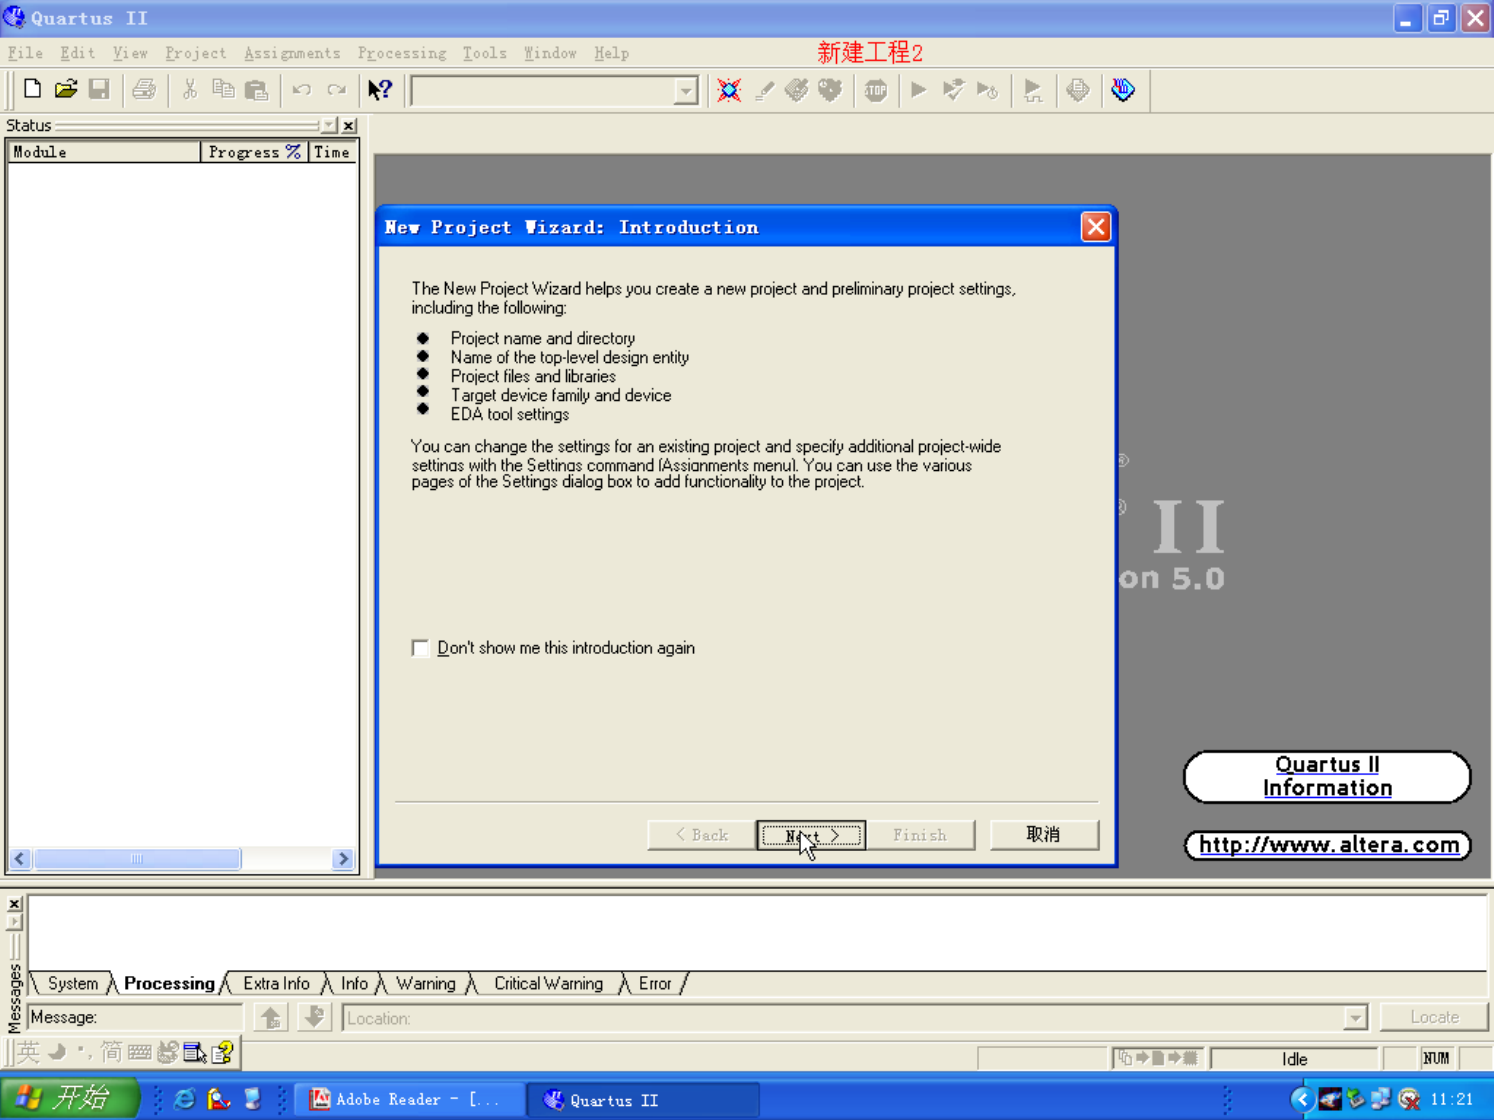Click the 取消 cancel button
This screenshot has height=1120, width=1494.
[x=1044, y=834]
